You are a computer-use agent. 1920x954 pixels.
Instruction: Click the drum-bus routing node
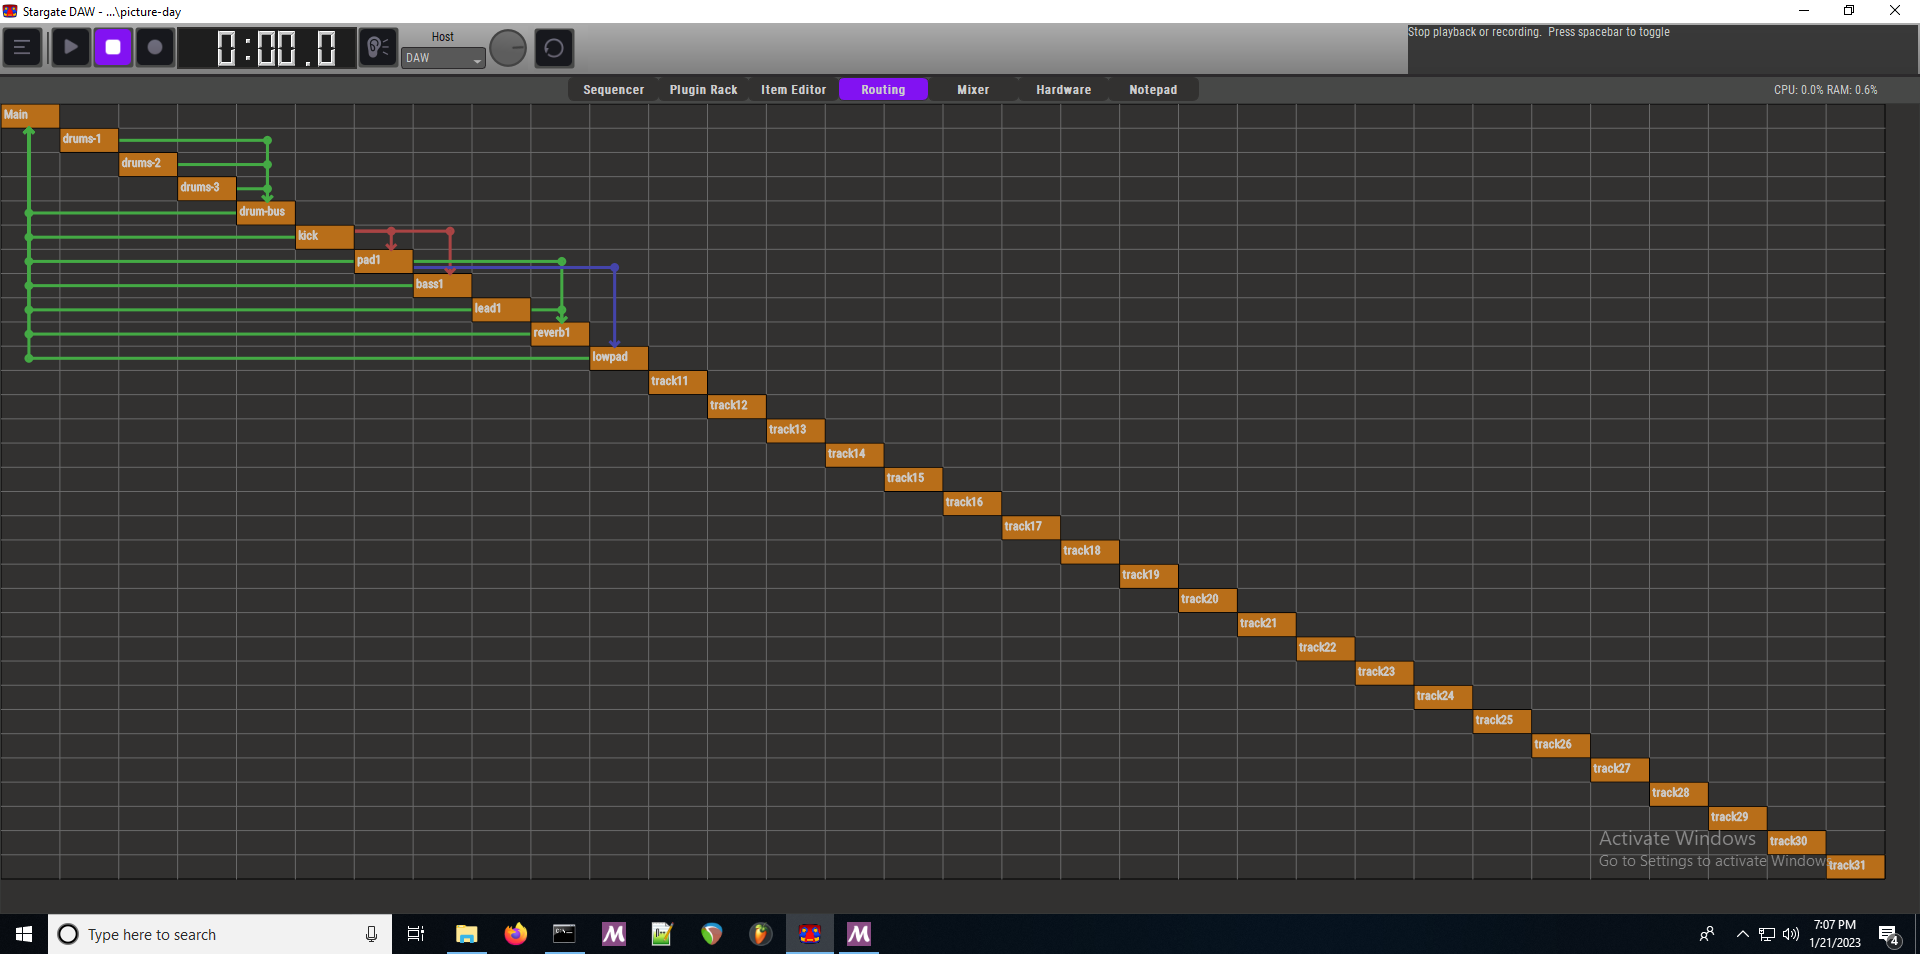pyautogui.click(x=265, y=212)
